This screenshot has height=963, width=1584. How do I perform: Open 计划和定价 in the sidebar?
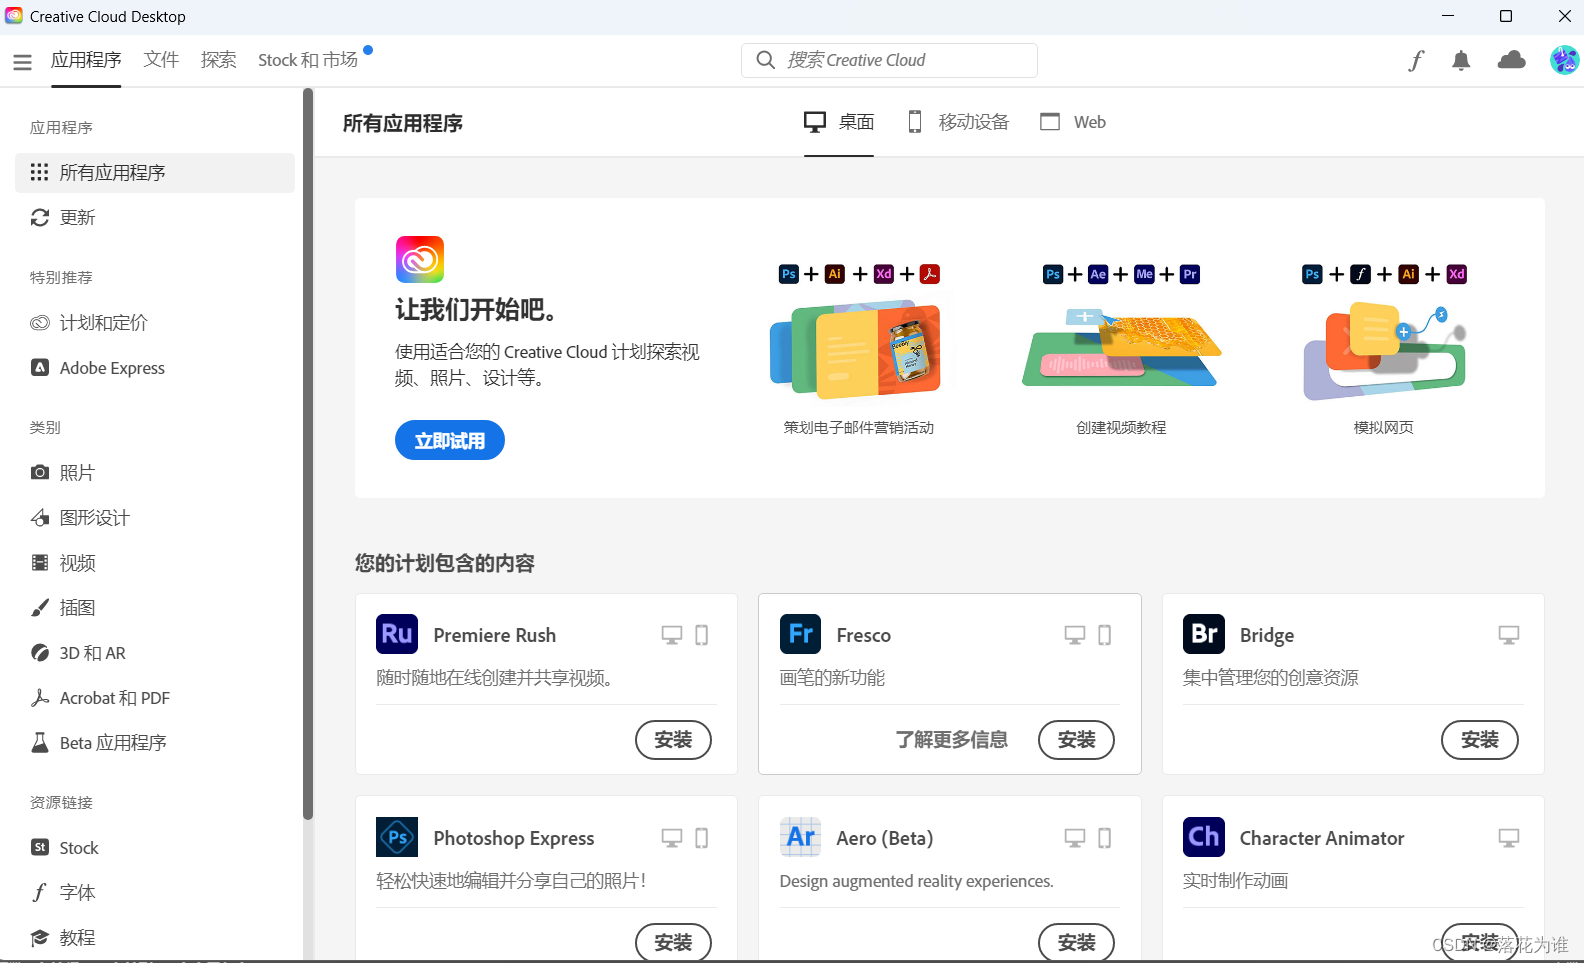pyautogui.click(x=155, y=323)
